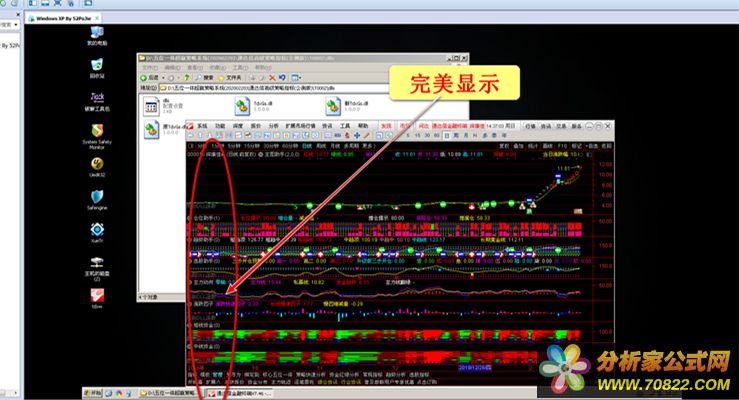Open the XueTr desktop icon
This screenshot has width=739, height=400.
tap(97, 231)
